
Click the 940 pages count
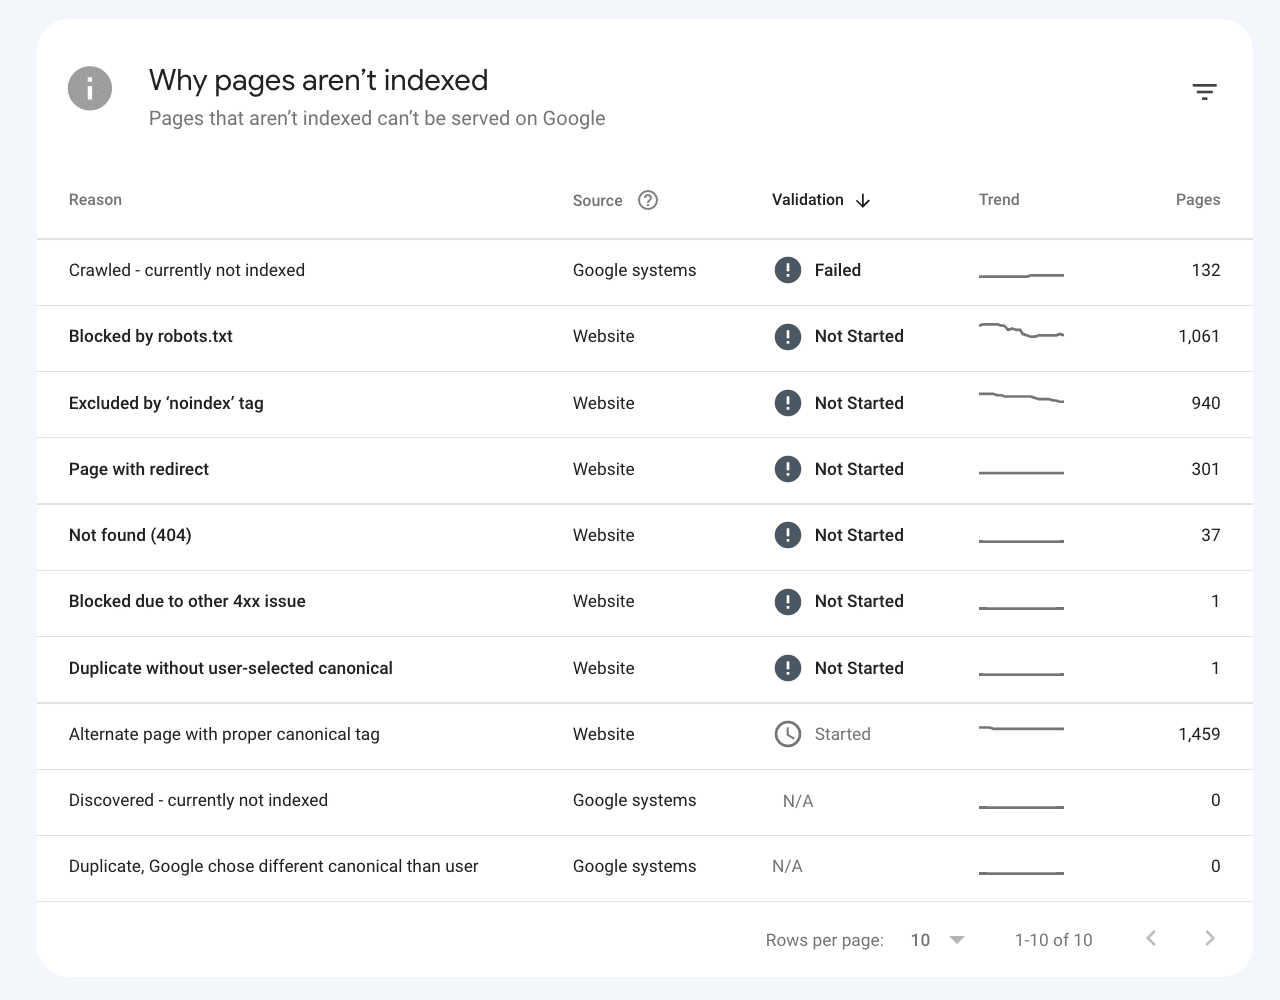click(1206, 403)
